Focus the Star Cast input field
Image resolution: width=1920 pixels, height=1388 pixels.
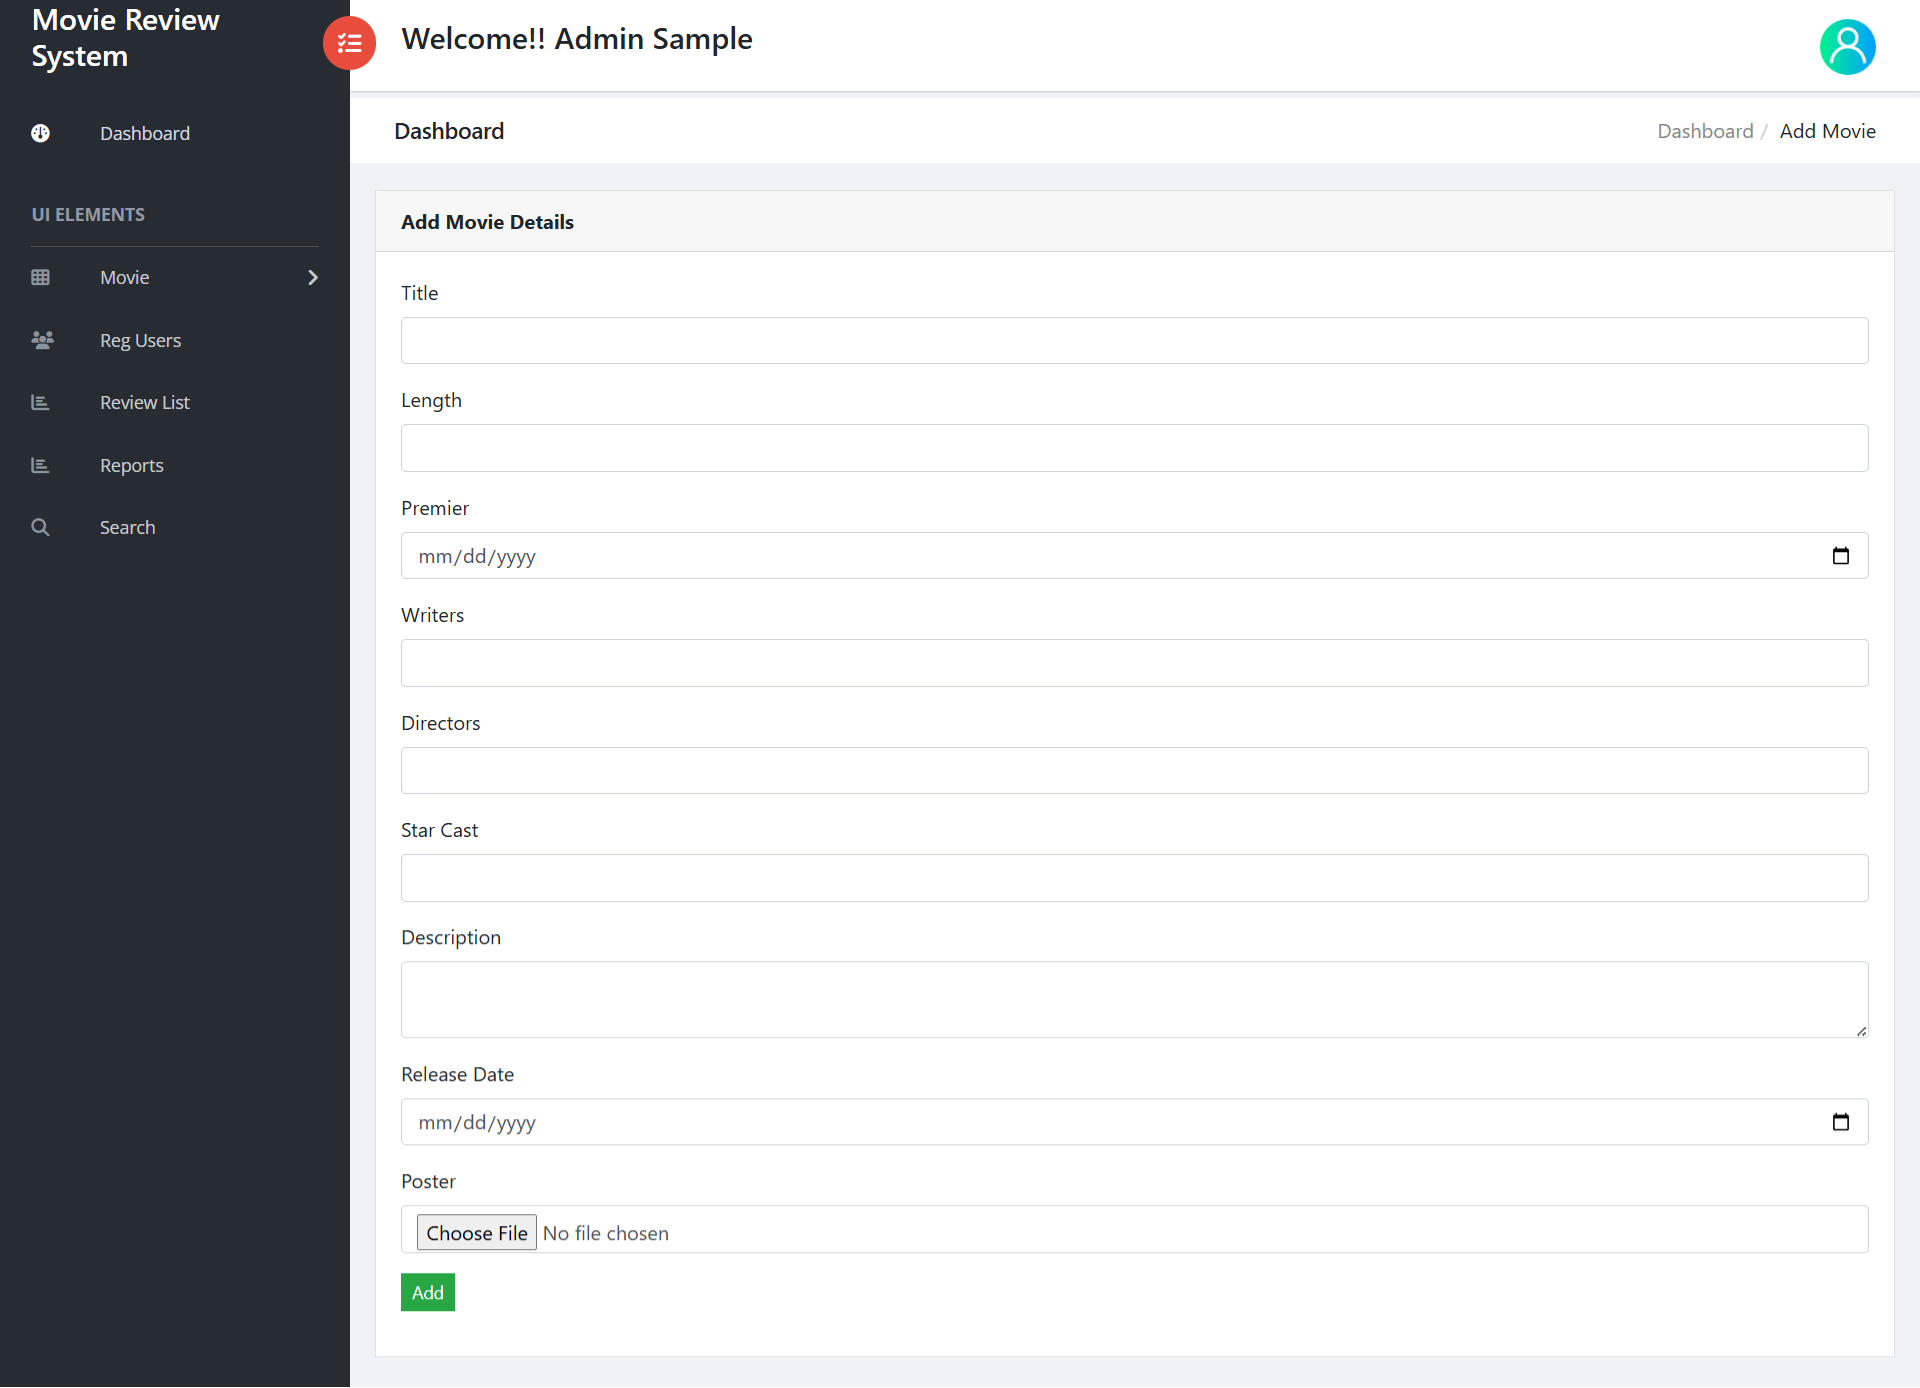point(1134,878)
